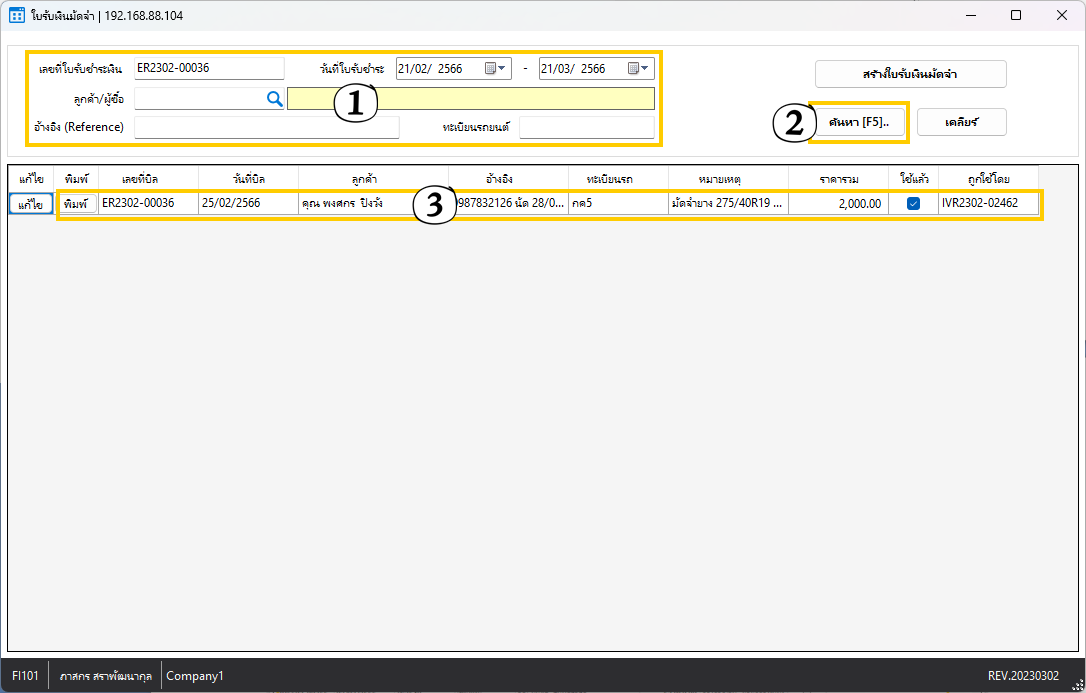Image resolution: width=1086 pixels, height=693 pixels.
Task: Click the เคลียร์ clear button
Action: pyautogui.click(x=961, y=122)
